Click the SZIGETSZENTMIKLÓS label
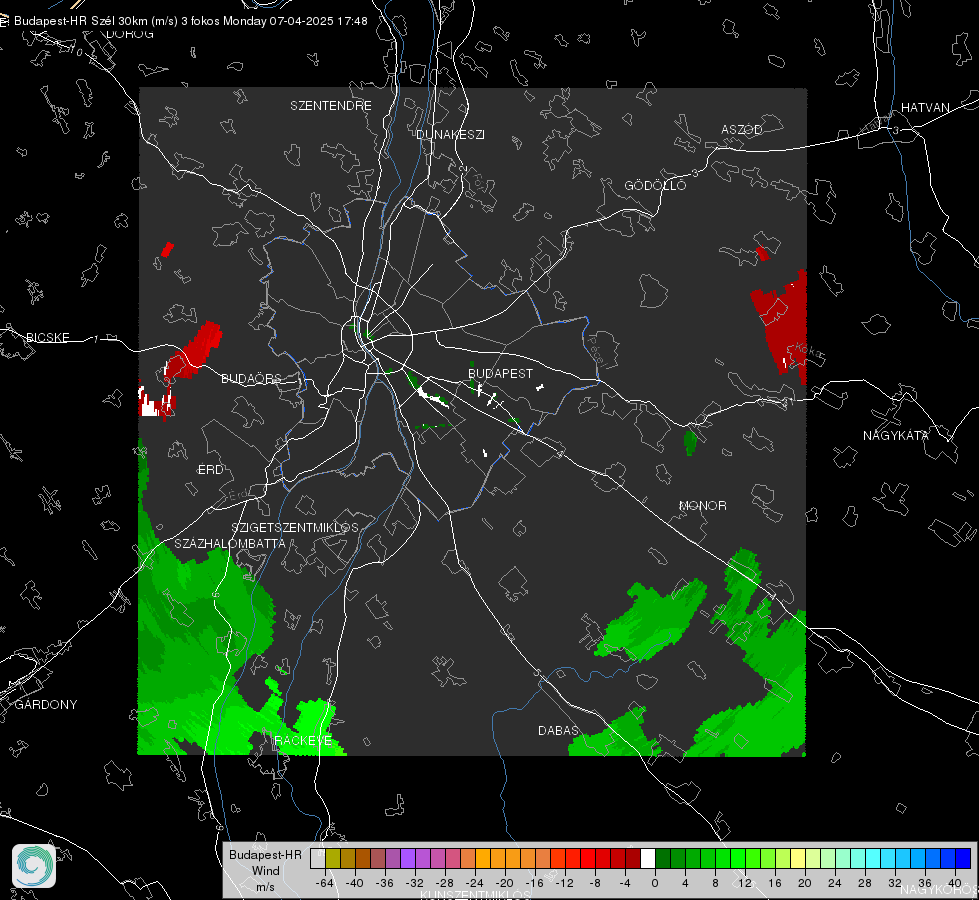The height and width of the screenshot is (900, 979). pyautogui.click(x=295, y=528)
